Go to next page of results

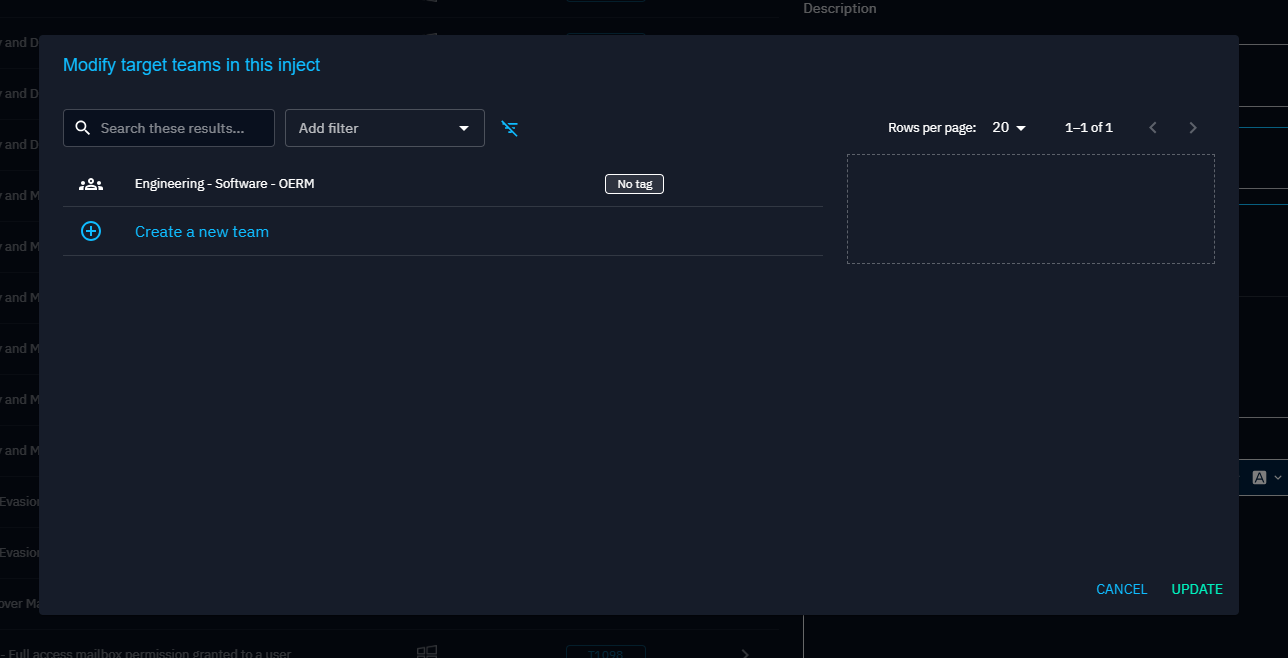[1192, 128]
